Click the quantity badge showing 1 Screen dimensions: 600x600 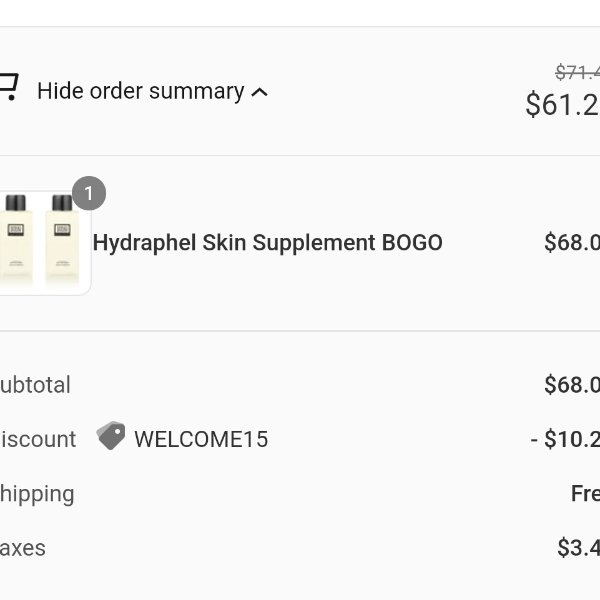pos(89,193)
